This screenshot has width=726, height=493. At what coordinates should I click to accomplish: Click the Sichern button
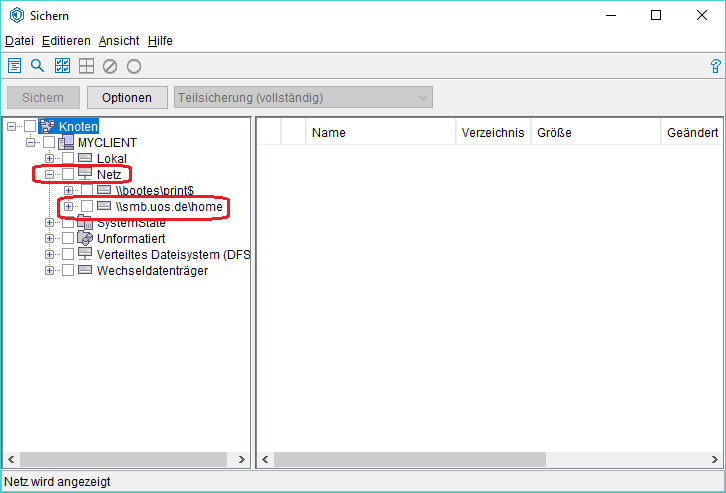coord(43,97)
